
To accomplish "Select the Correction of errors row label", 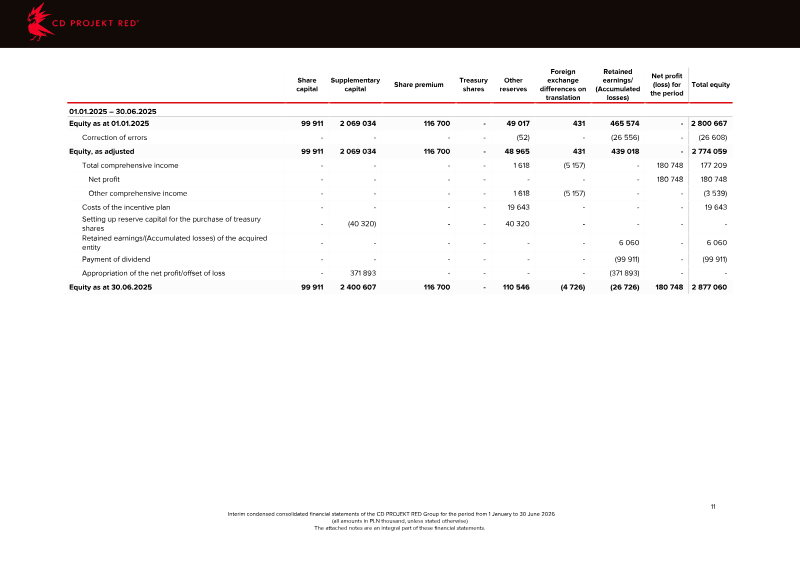I will pos(114,137).
